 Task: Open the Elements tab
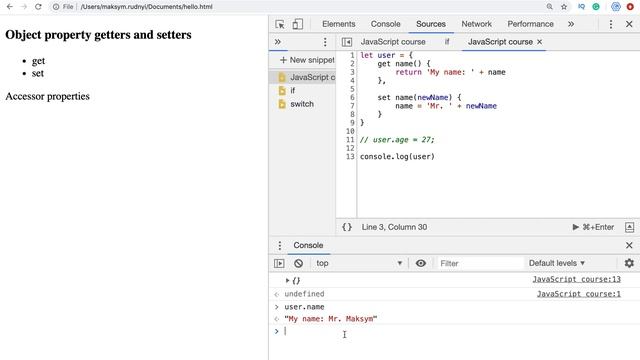[339, 24]
